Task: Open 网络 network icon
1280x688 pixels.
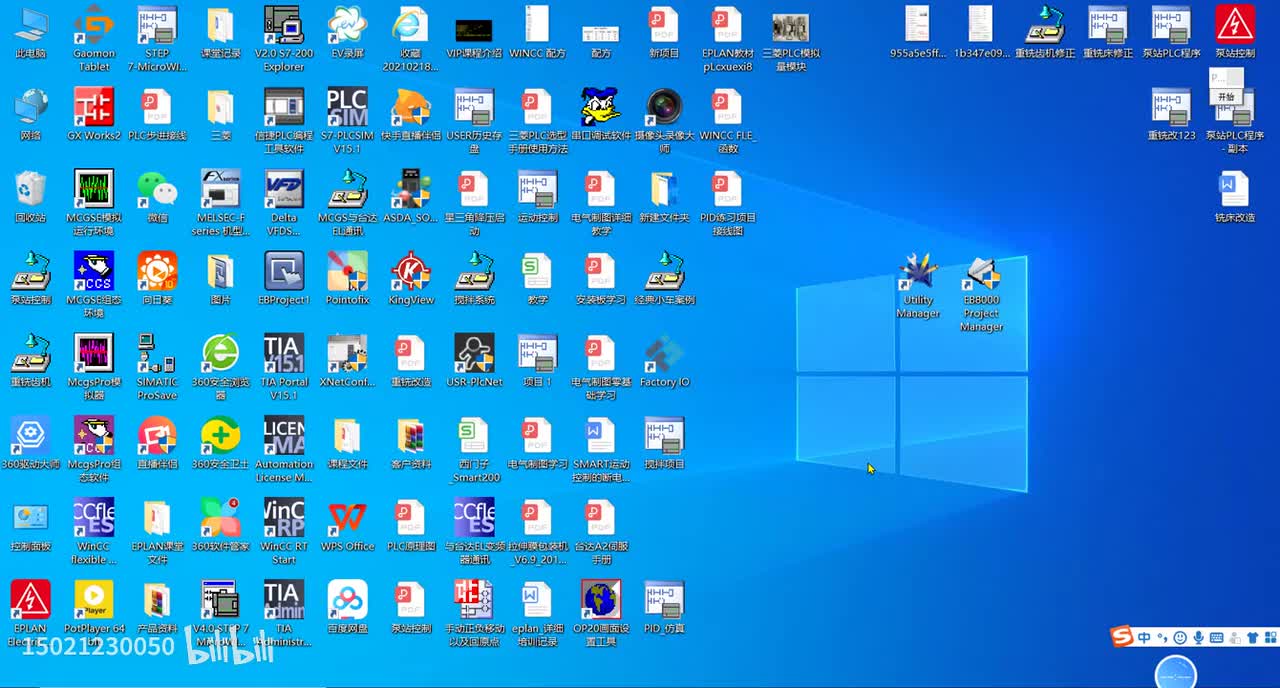Action: [30, 114]
